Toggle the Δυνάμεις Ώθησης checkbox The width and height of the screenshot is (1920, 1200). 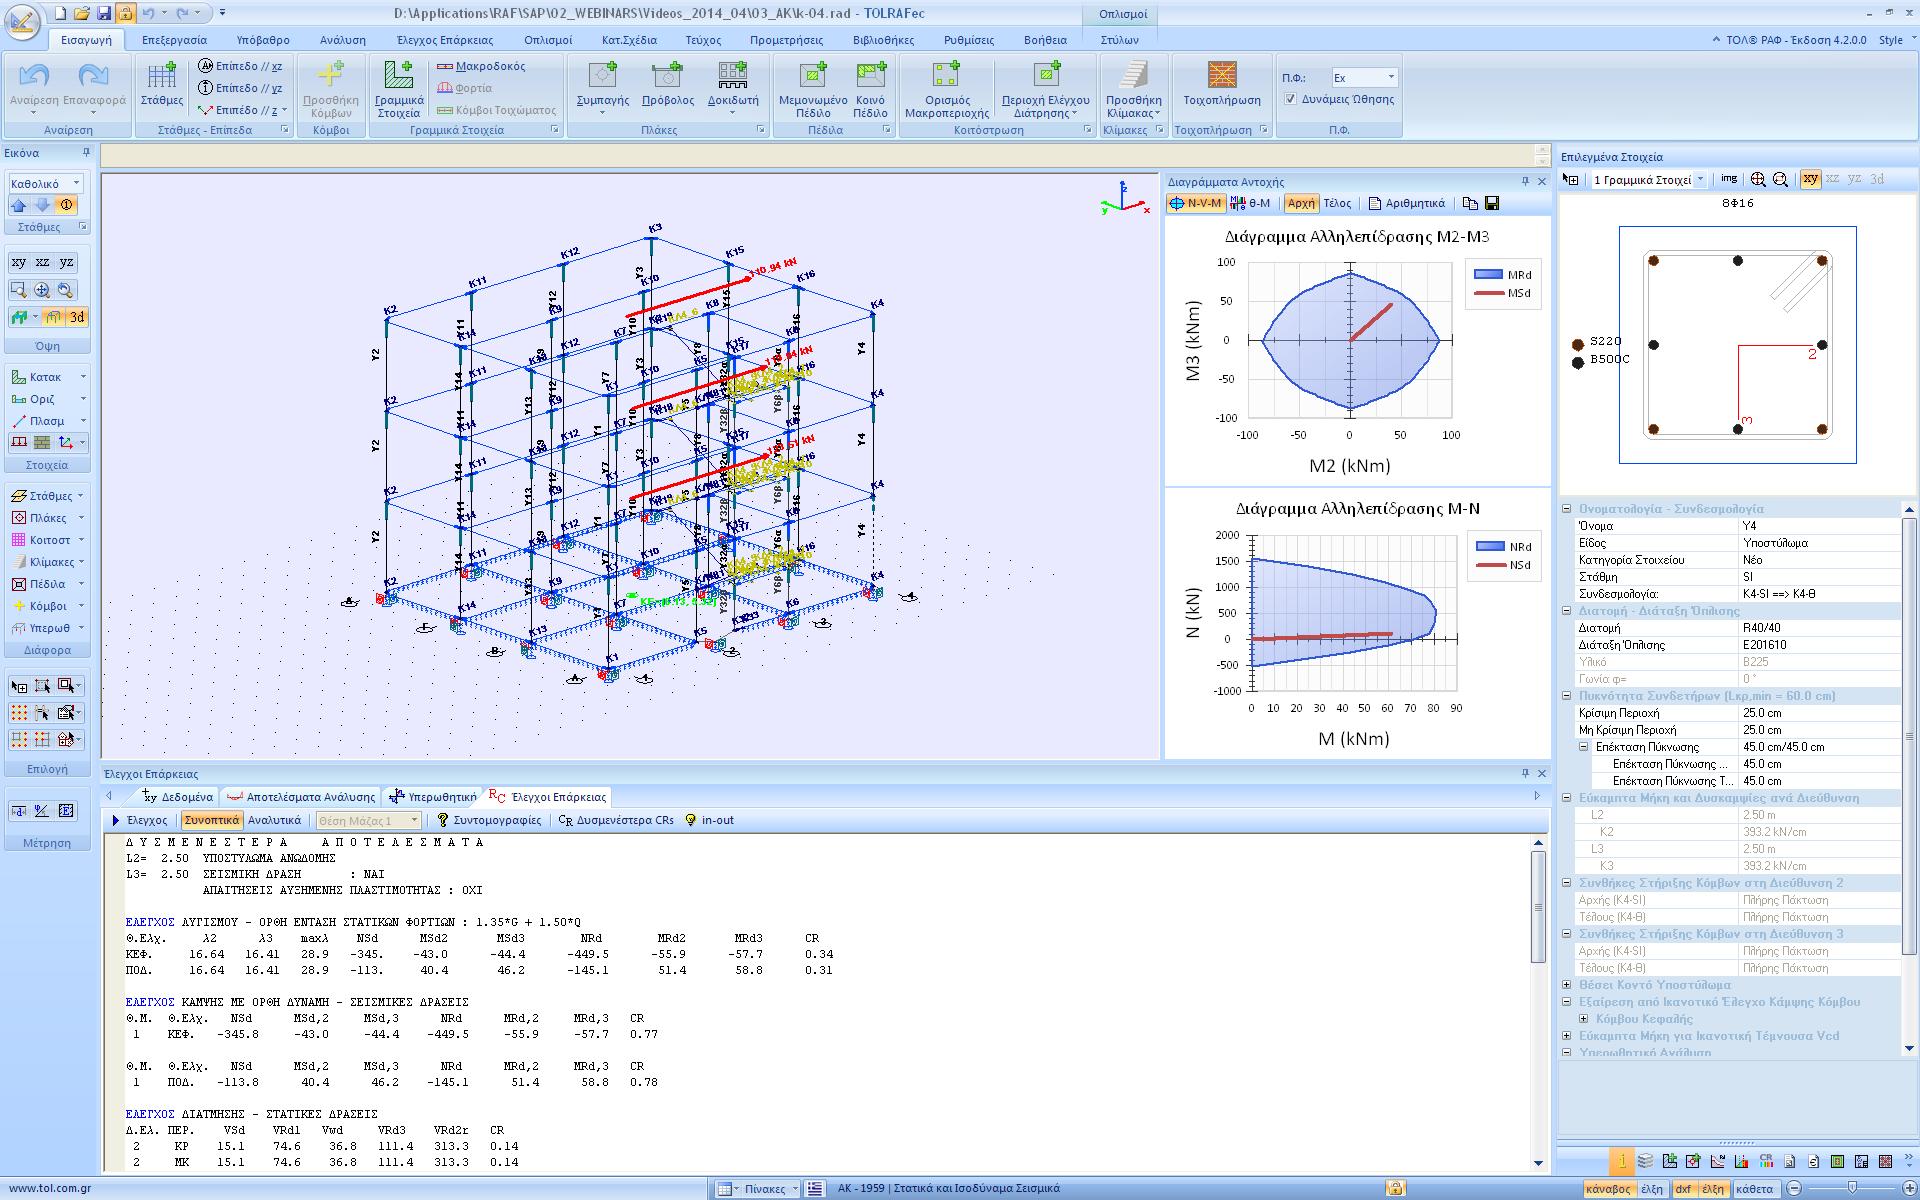pyautogui.click(x=1291, y=99)
